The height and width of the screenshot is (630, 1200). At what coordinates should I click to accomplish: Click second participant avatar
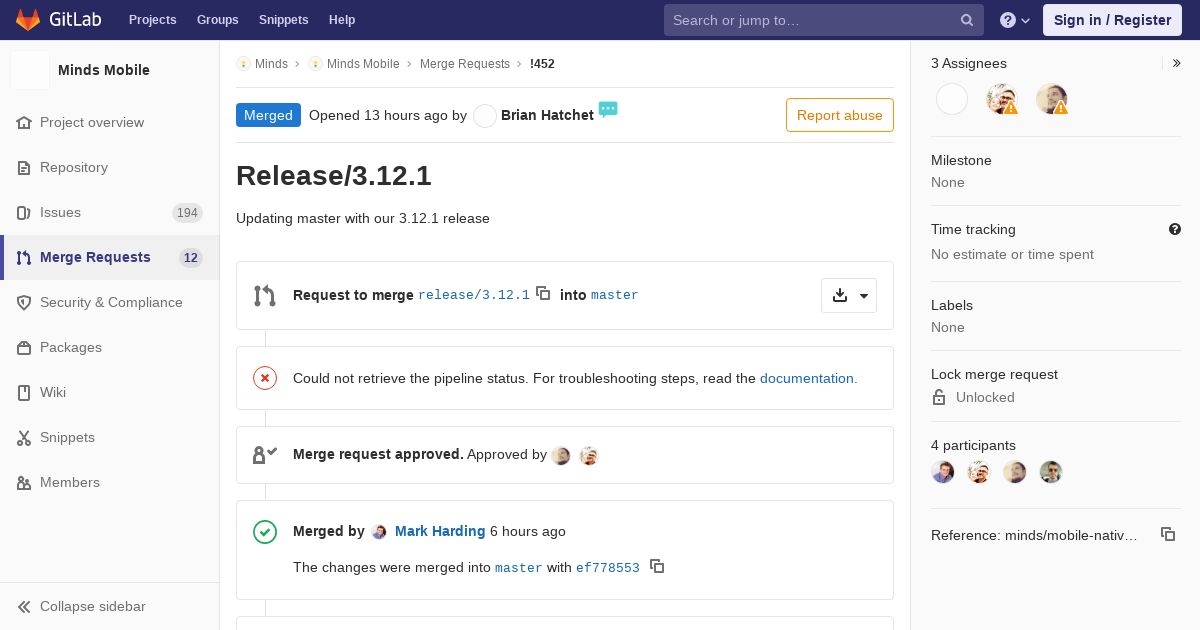pyautogui.click(x=979, y=472)
